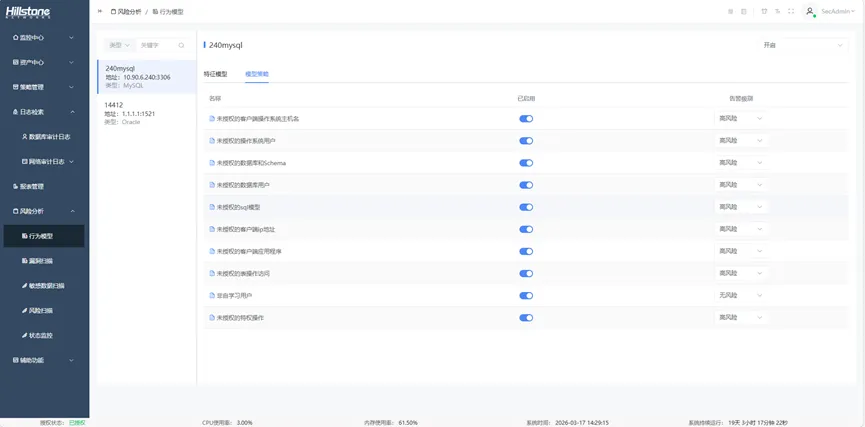The image size is (865, 427).
Task: Open the 类型 filter dropdown
Action: click(x=119, y=45)
